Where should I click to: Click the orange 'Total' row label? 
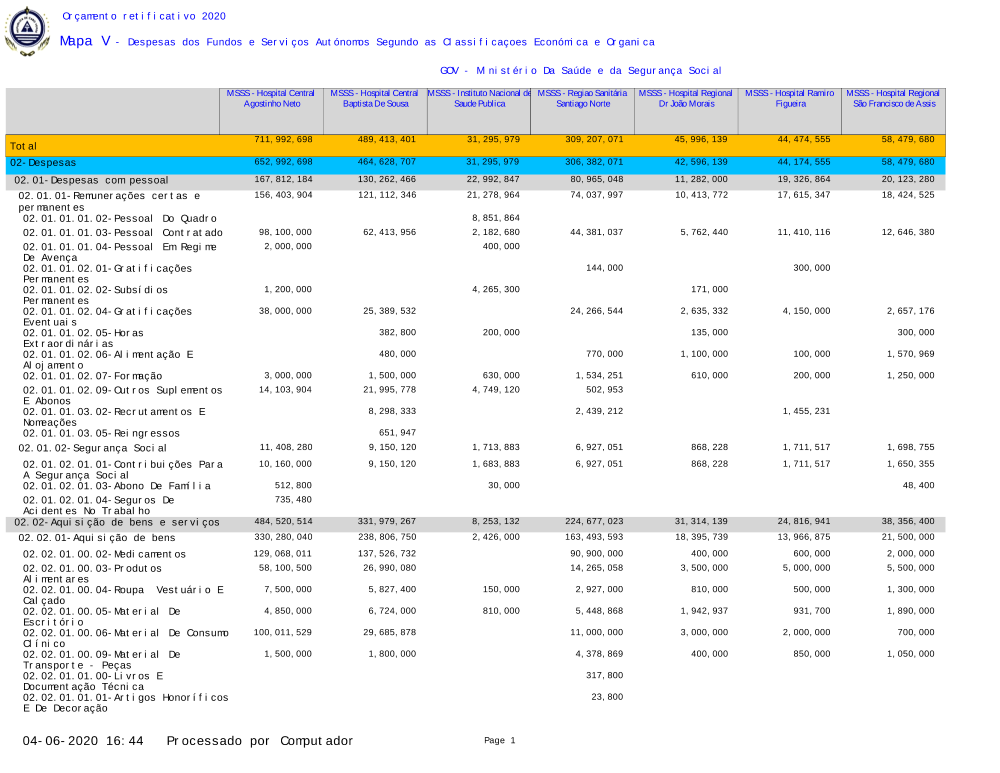click(24, 146)
